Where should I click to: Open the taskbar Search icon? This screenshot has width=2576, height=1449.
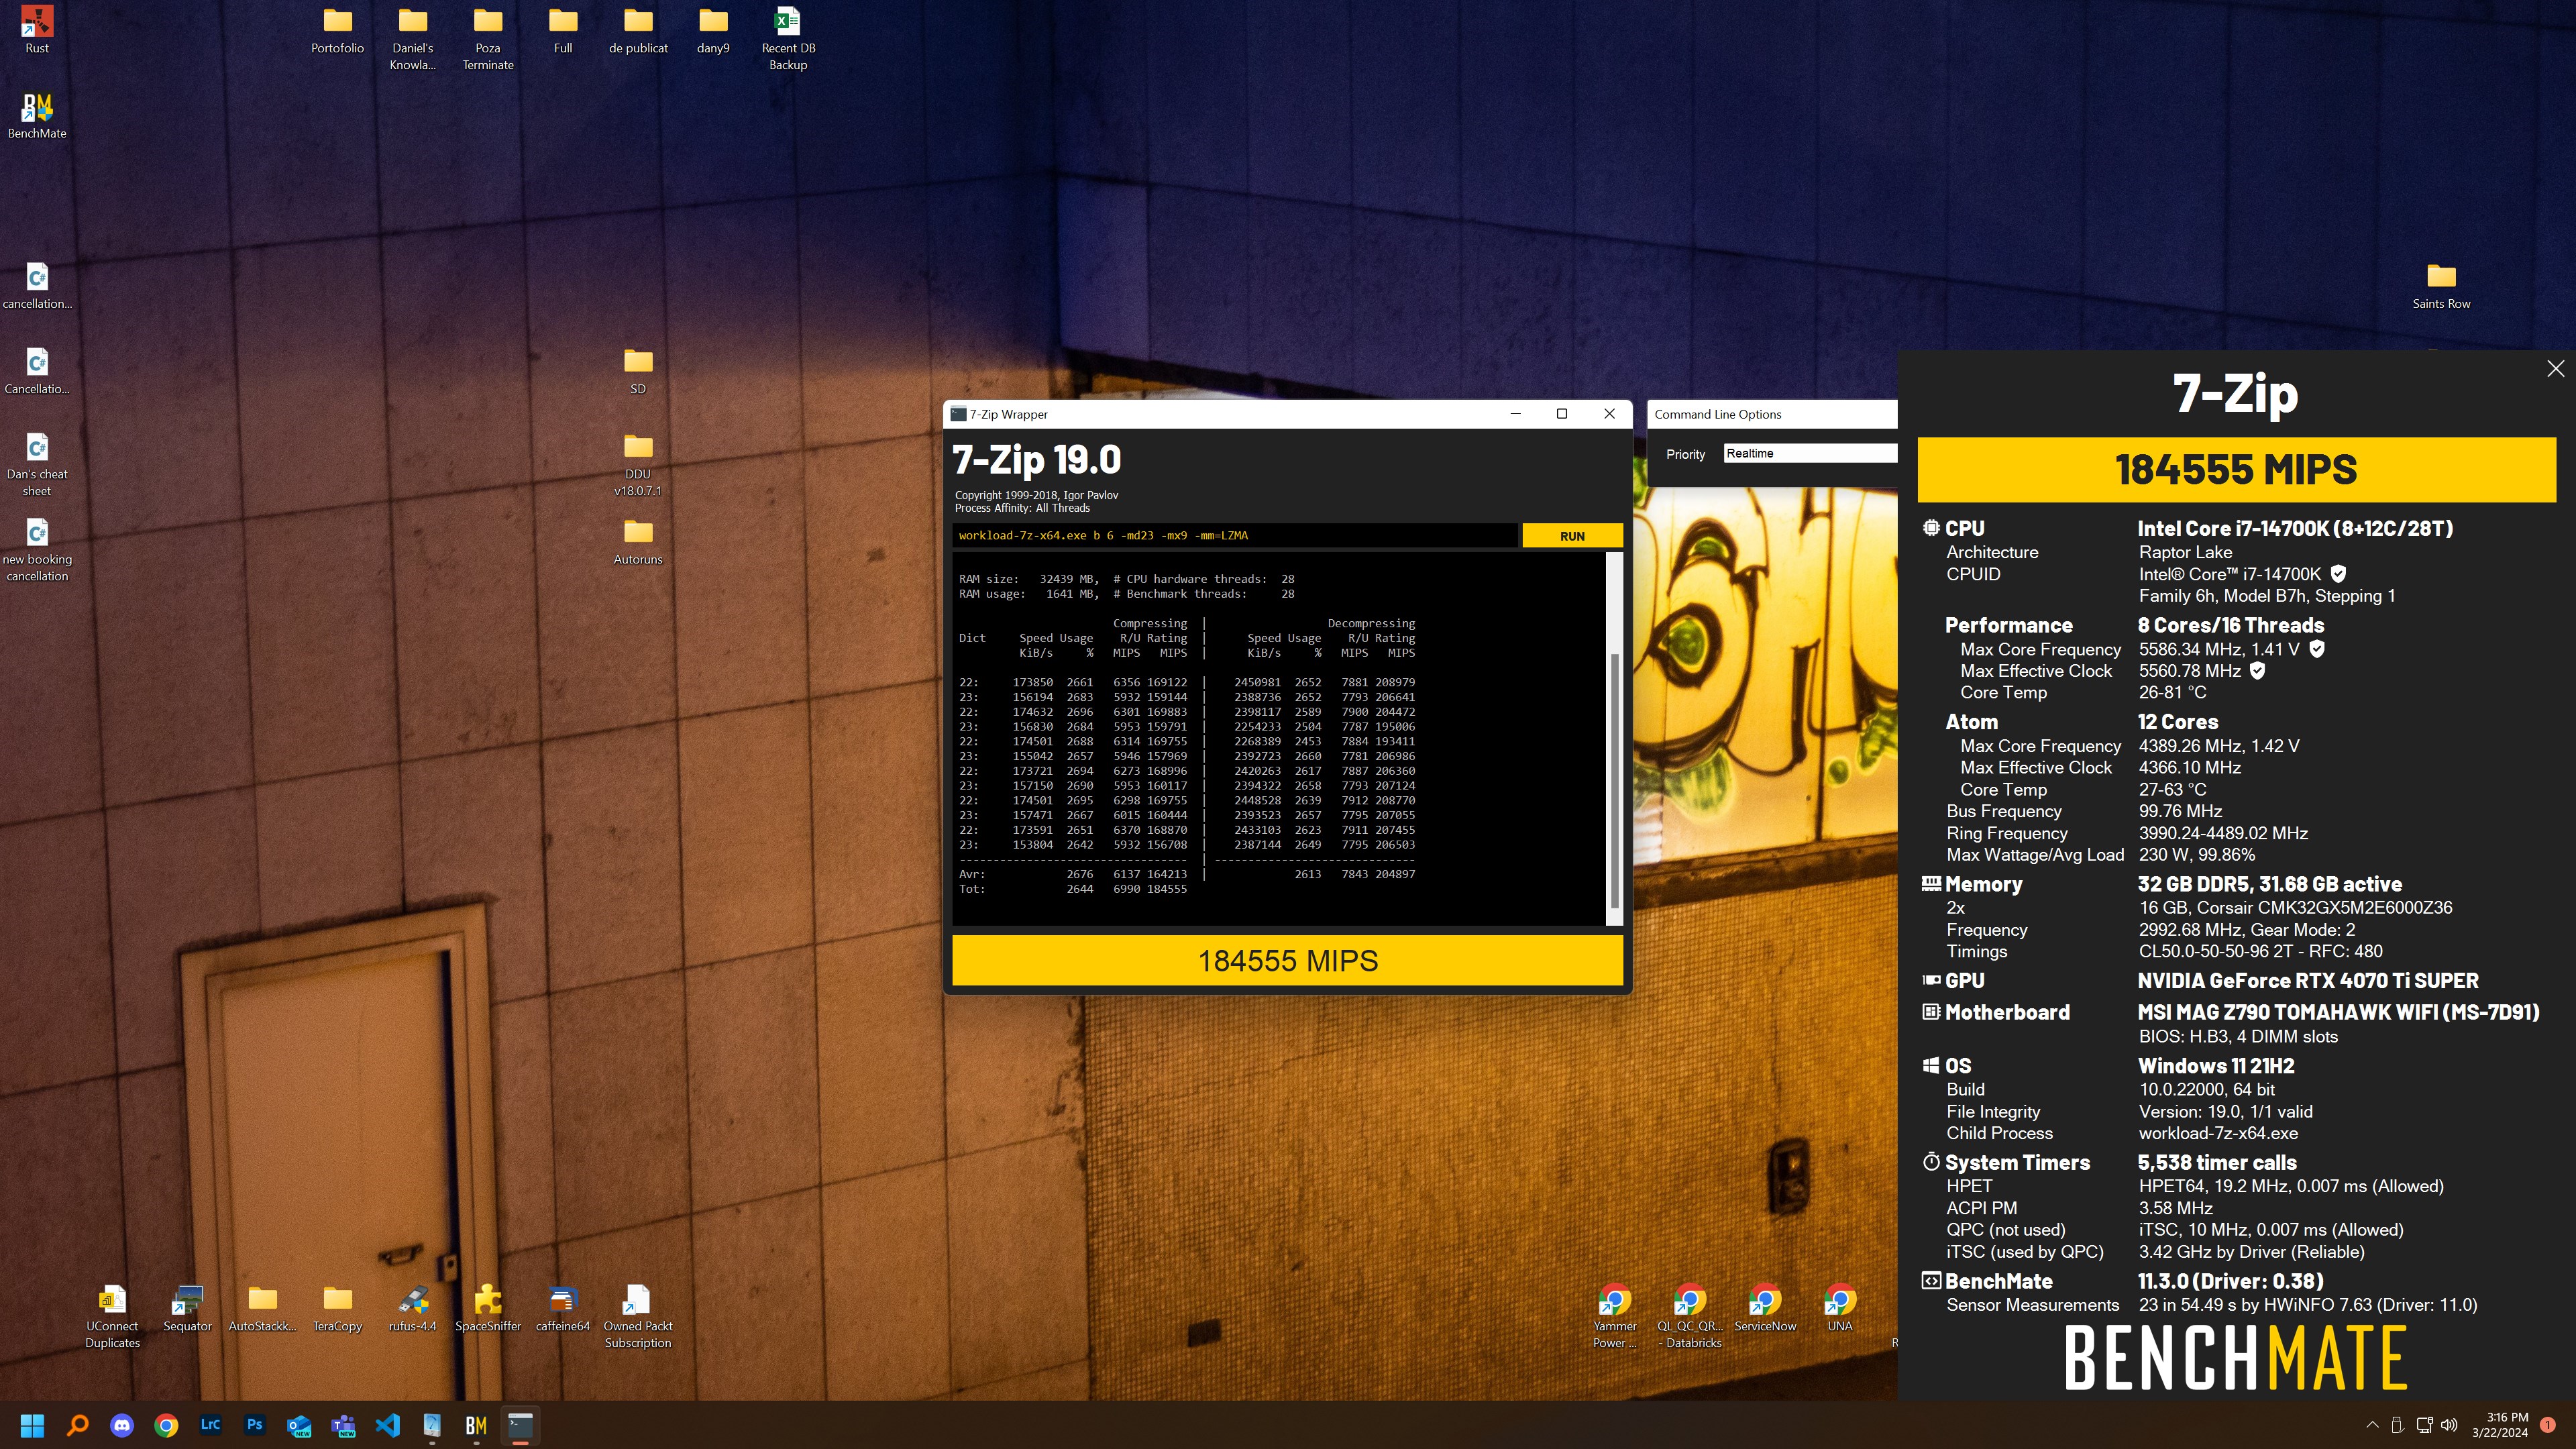77,1425
